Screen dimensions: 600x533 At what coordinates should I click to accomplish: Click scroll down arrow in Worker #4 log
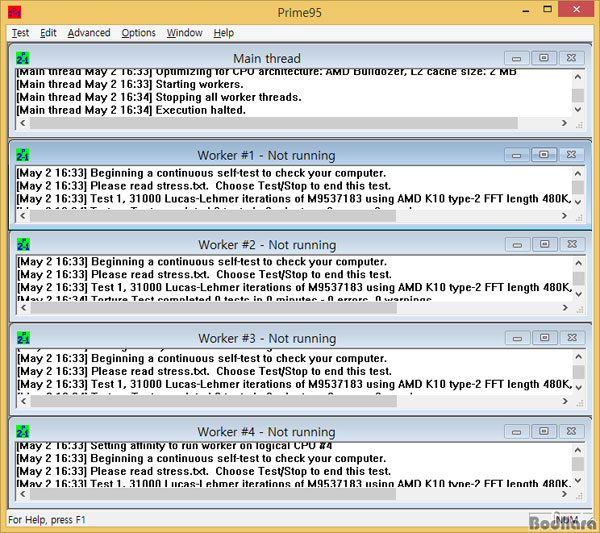tap(578, 481)
